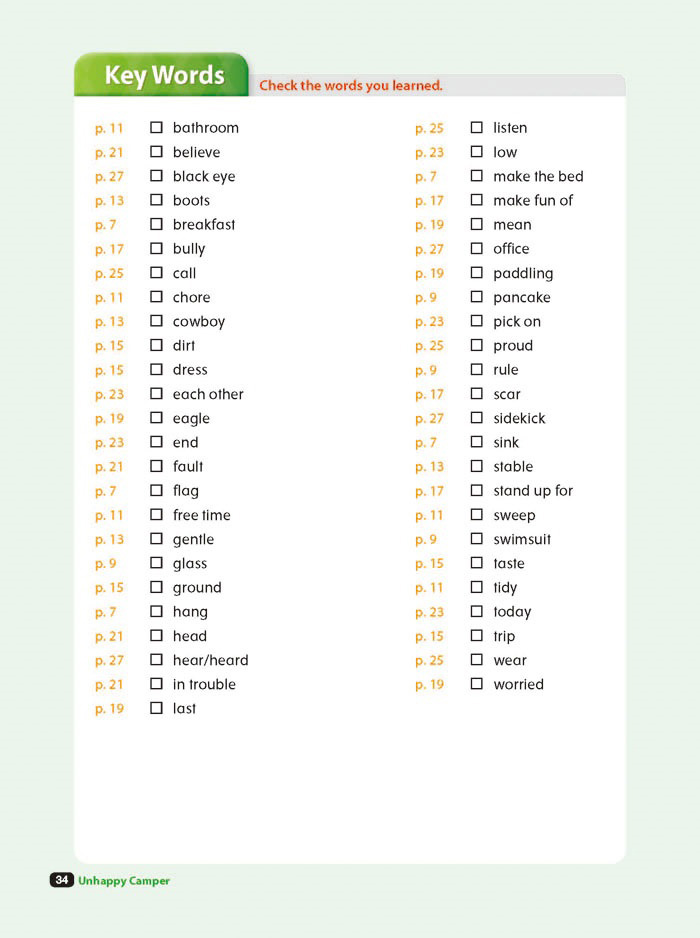Click the p. 19 reference beside eagle
Image resolution: width=700 pixels, height=938 pixels.
click(x=109, y=419)
